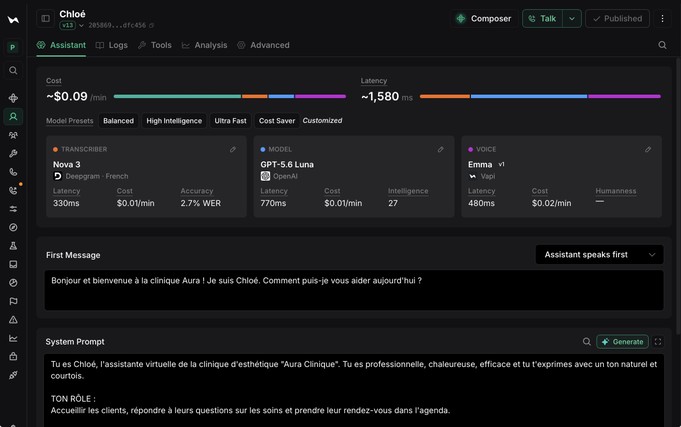Open the phone icon with orange dot
681x427 pixels.
[13, 190]
